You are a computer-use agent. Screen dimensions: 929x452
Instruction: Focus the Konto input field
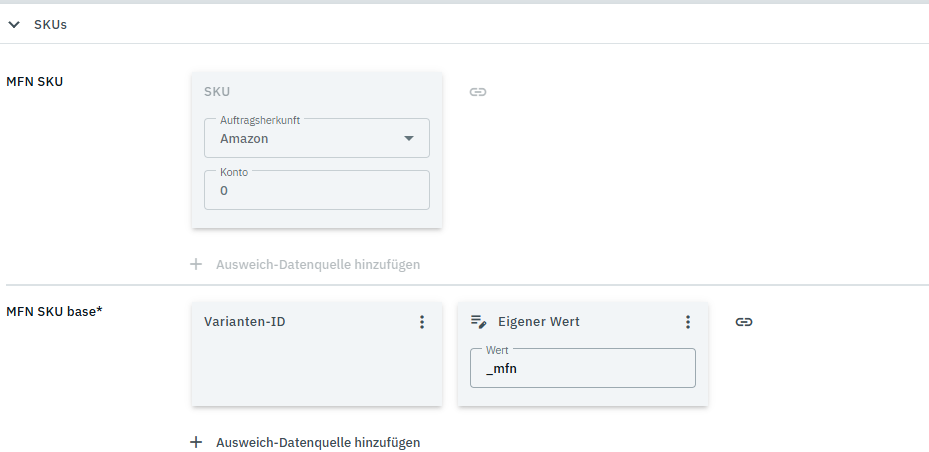pyautogui.click(x=316, y=190)
